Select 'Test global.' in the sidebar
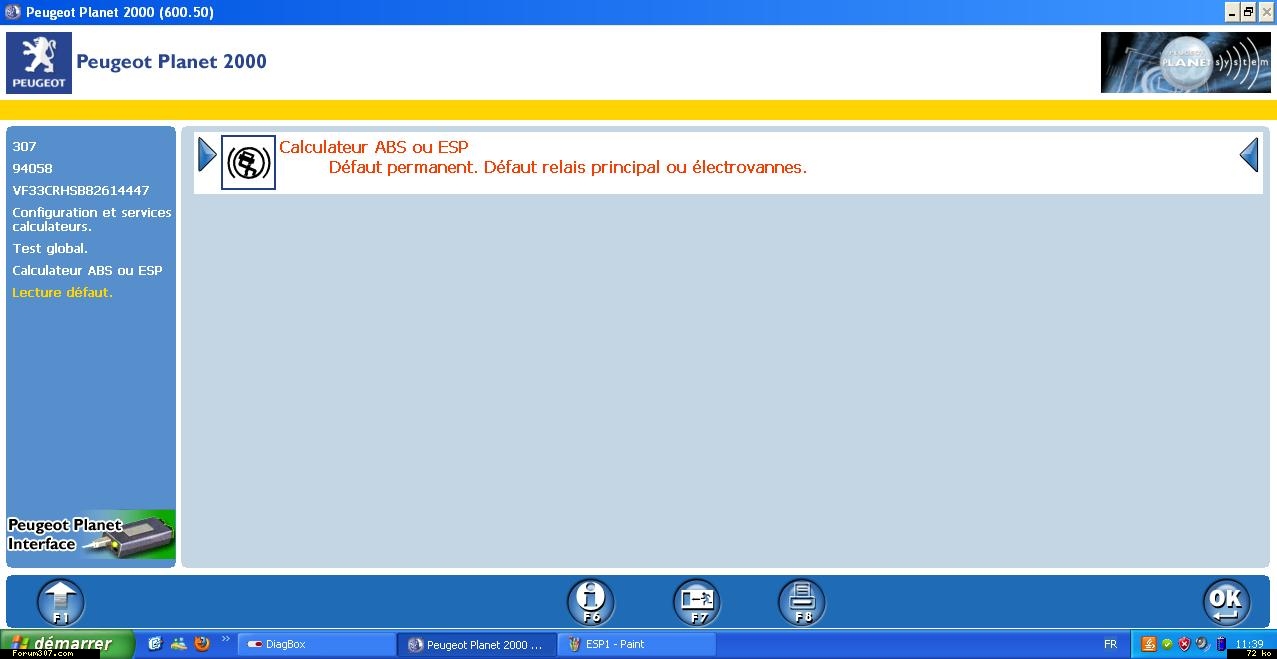The image size is (1277, 659). (50, 249)
